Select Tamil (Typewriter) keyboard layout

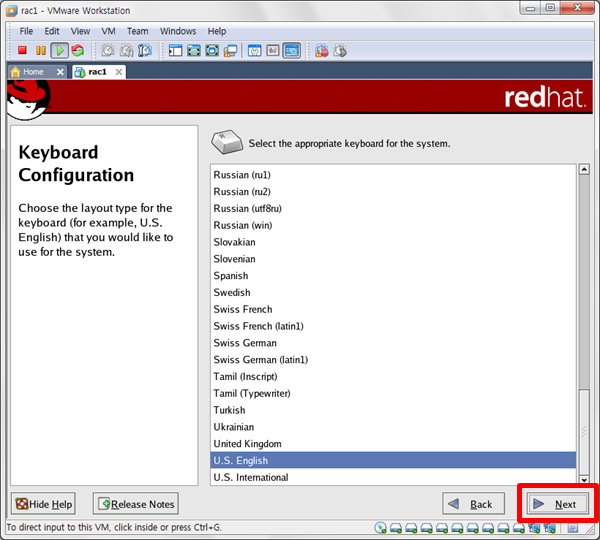(393, 394)
